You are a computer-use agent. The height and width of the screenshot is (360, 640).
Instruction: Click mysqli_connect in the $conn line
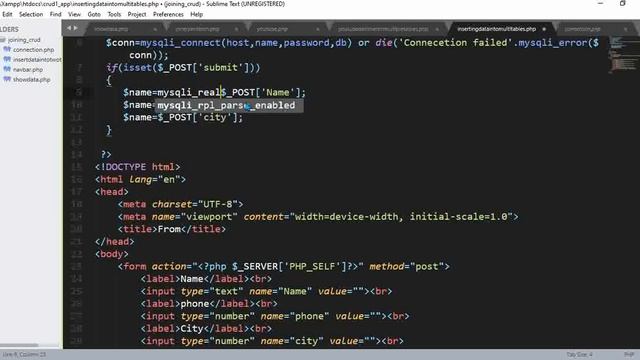pos(180,43)
